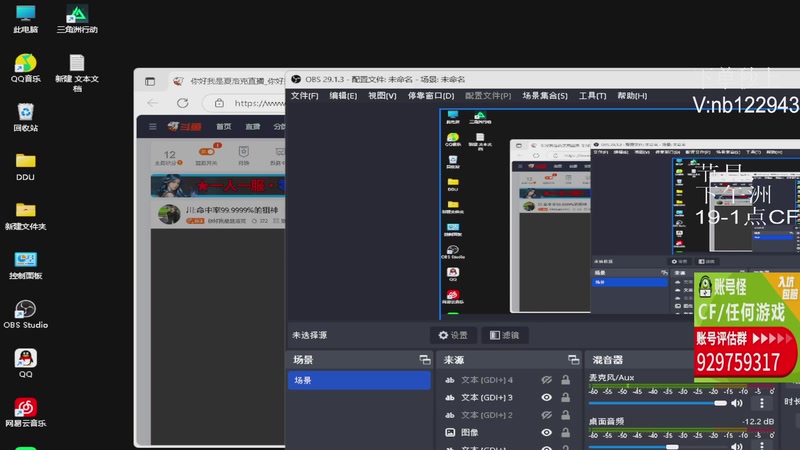Click the -12.2 dB level readout

point(758,421)
